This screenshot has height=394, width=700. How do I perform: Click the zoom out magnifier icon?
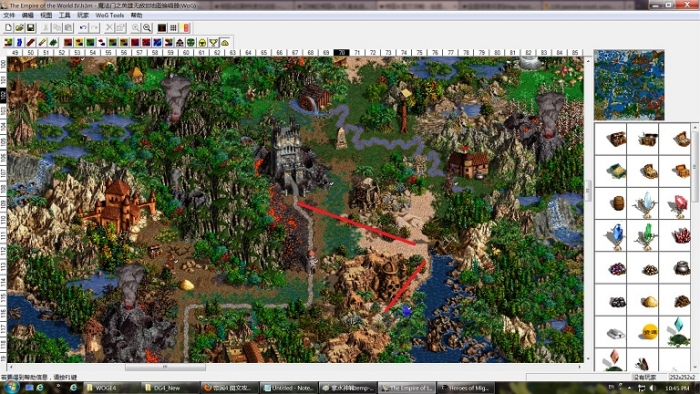147,28
